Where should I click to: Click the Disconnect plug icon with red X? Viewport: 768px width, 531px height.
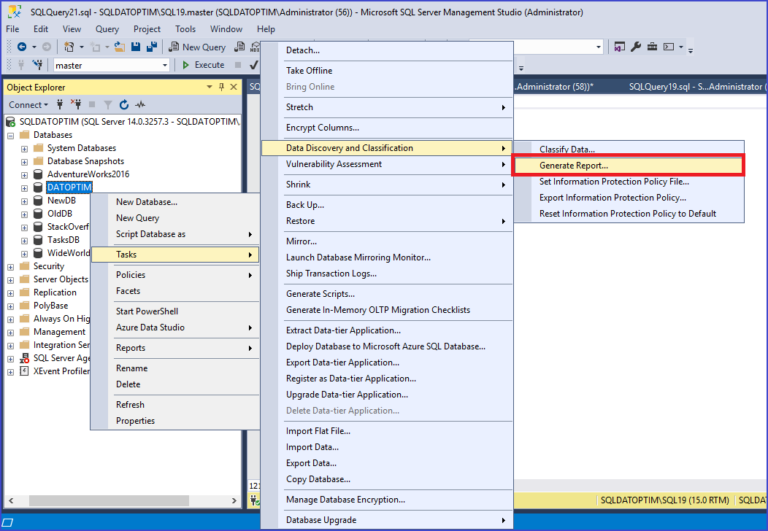tap(76, 104)
